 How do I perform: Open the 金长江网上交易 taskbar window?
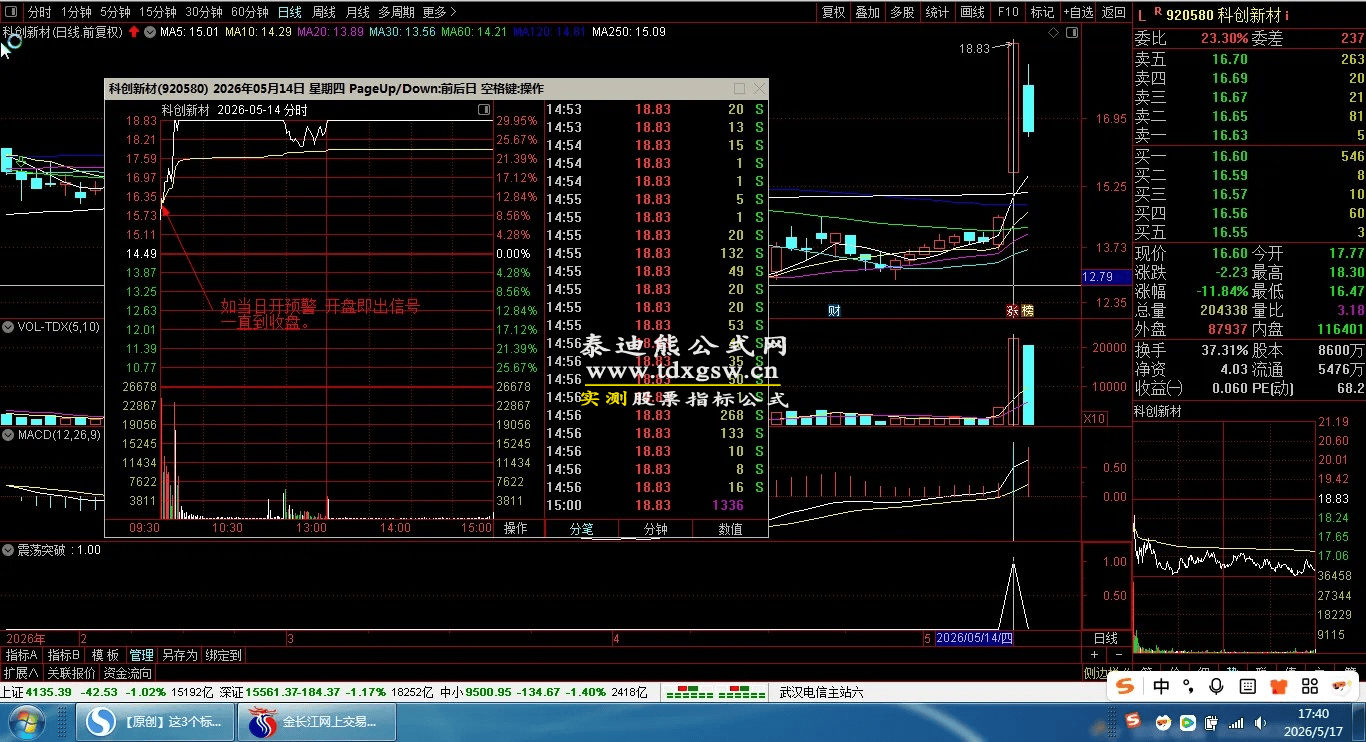tap(317, 721)
